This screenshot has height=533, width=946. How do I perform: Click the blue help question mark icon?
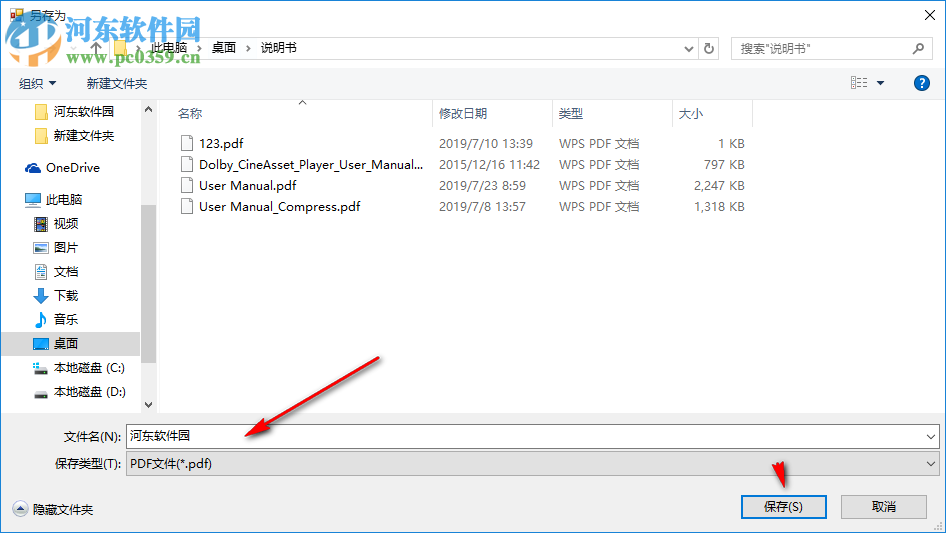[x=921, y=83]
